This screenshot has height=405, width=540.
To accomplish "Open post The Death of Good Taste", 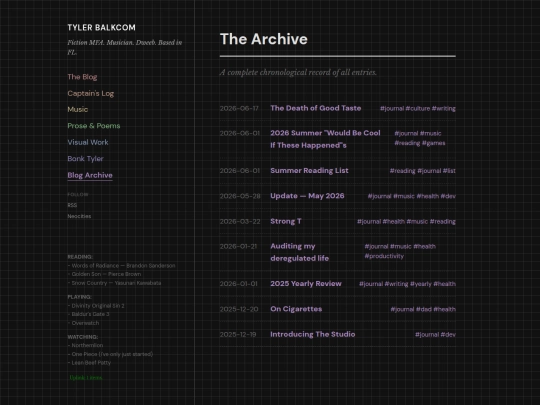I will pos(315,108).
